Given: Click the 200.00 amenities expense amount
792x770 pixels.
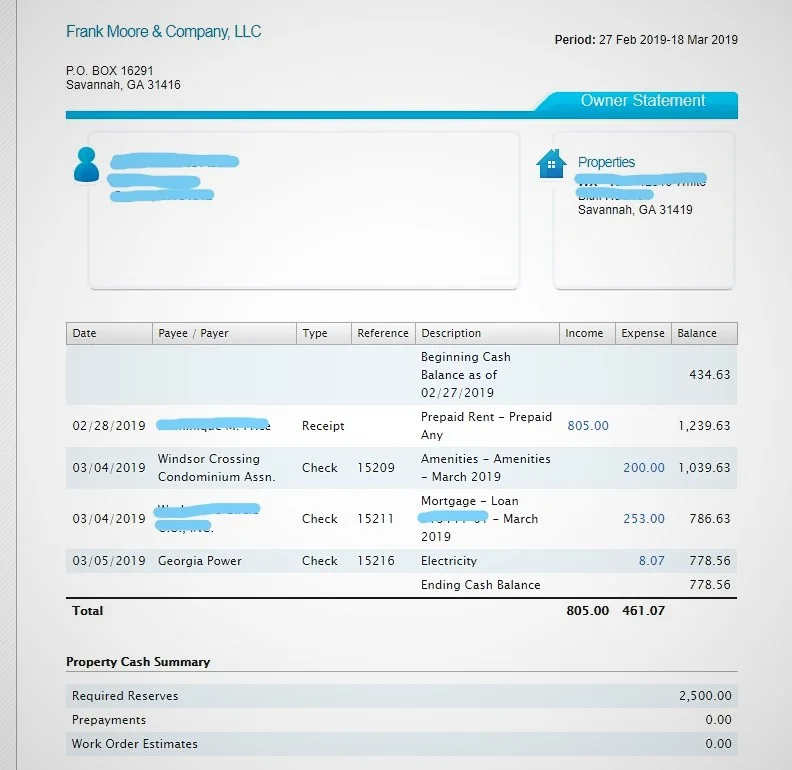Looking at the screenshot, I should pos(644,468).
